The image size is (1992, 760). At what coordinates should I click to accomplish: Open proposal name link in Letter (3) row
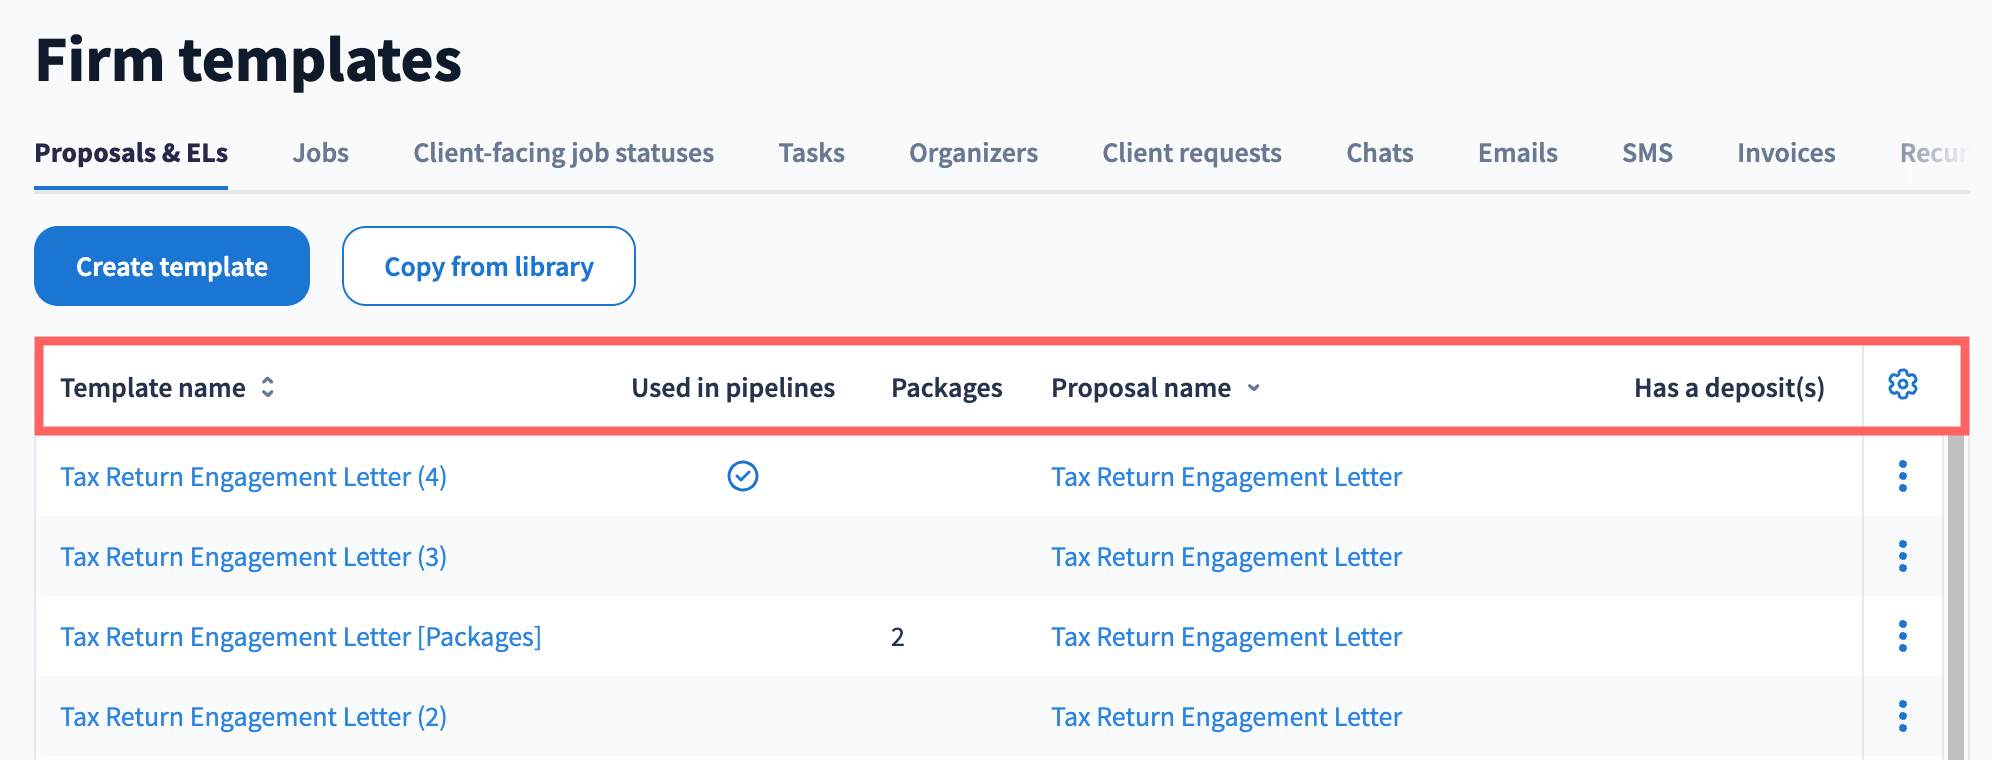pos(1226,557)
